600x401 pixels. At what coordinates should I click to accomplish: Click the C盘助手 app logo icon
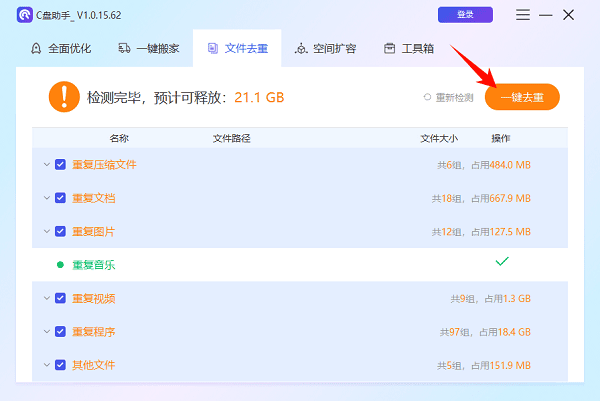click(x=22, y=15)
